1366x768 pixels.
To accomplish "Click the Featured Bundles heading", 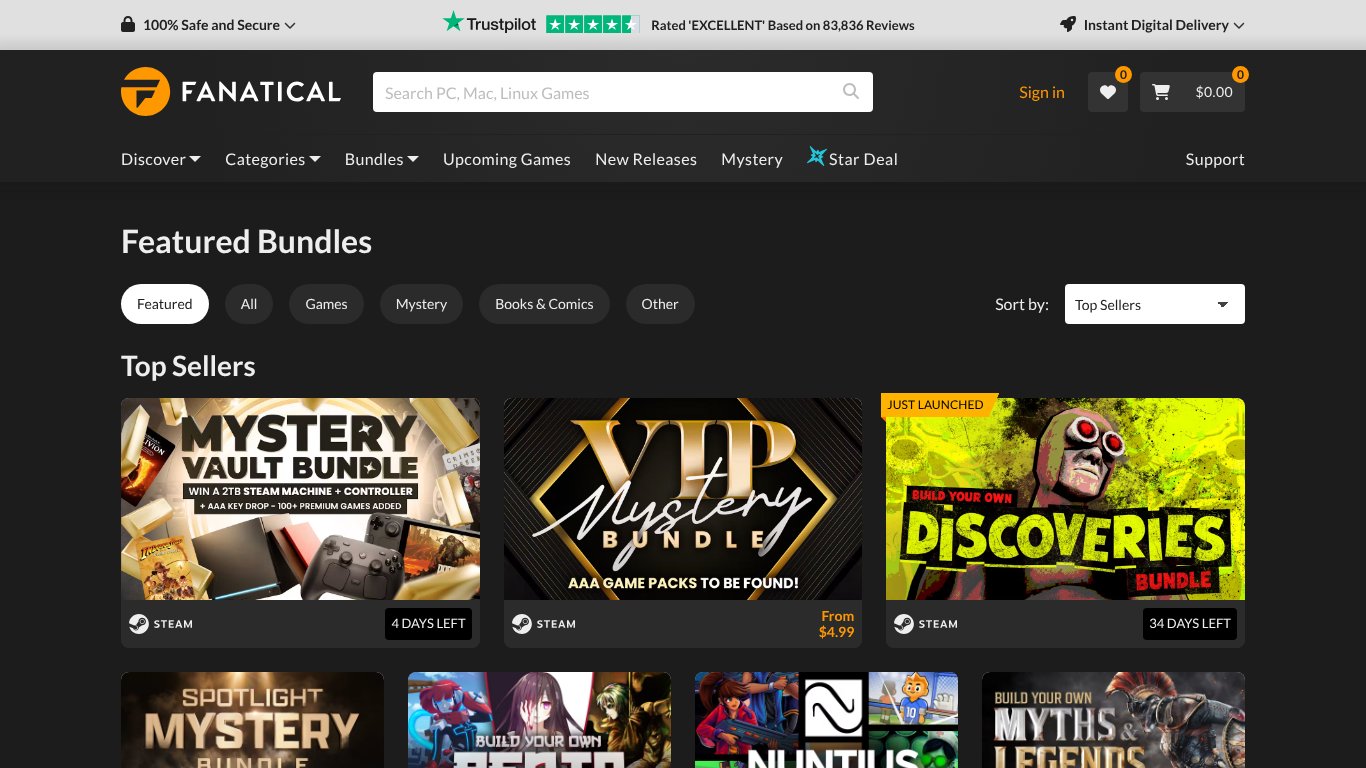I will pyautogui.click(x=246, y=242).
